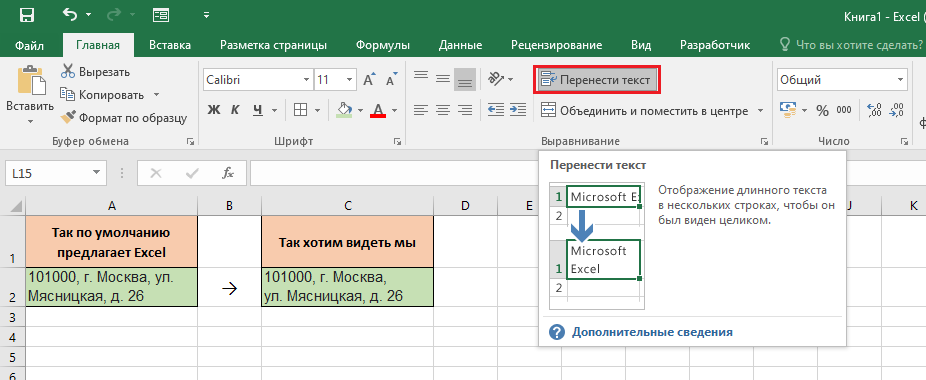Open the Файл tab

click(x=31, y=45)
